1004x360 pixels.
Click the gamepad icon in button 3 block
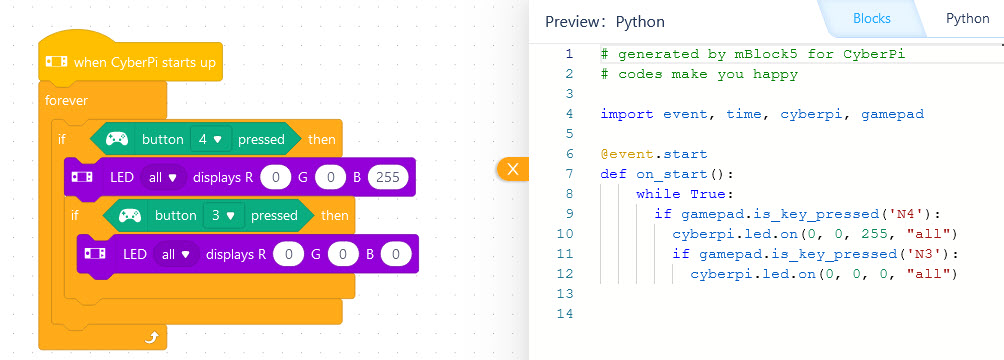[x=129, y=216]
